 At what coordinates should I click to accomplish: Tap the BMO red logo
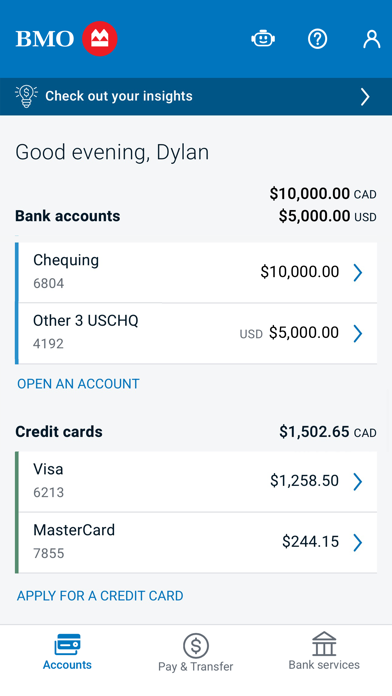[99, 39]
